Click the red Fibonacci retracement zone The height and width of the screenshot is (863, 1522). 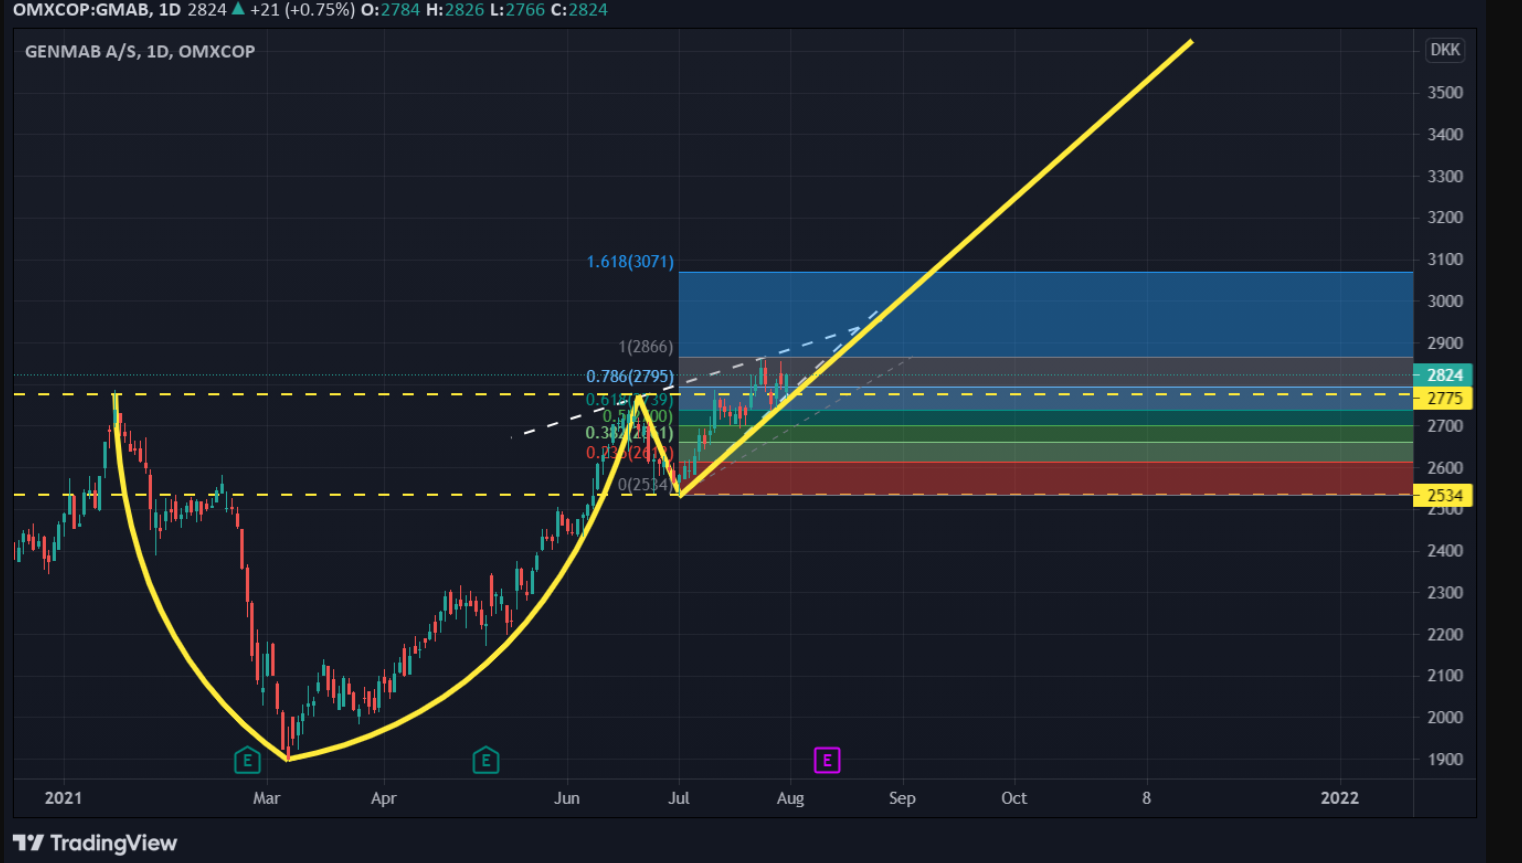pyautogui.click(x=1045, y=478)
